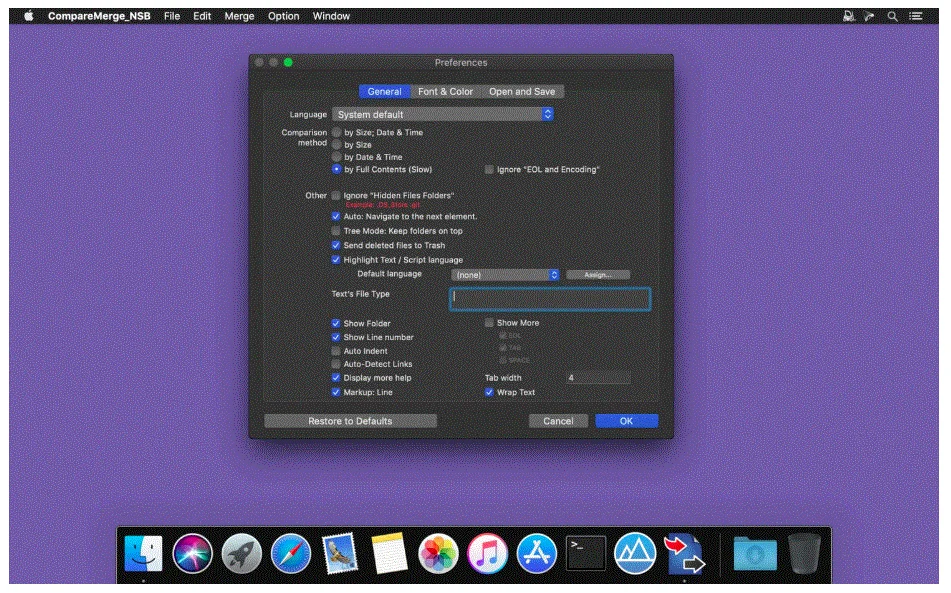Click the green zoom window button
The image size is (951, 593).
pyautogui.click(x=288, y=62)
